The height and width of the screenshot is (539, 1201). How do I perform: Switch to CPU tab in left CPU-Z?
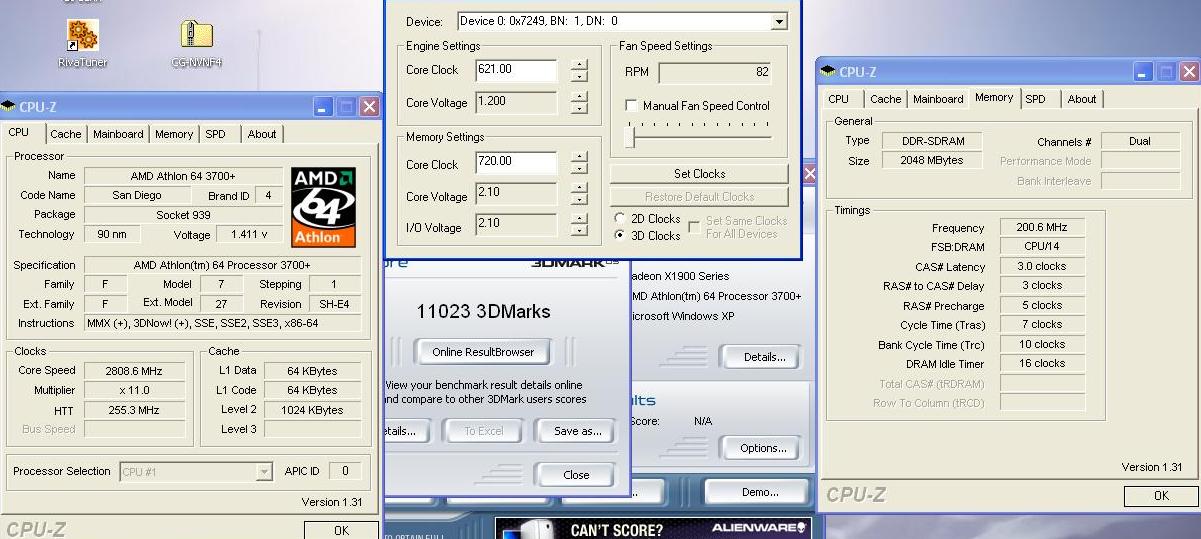point(19,132)
